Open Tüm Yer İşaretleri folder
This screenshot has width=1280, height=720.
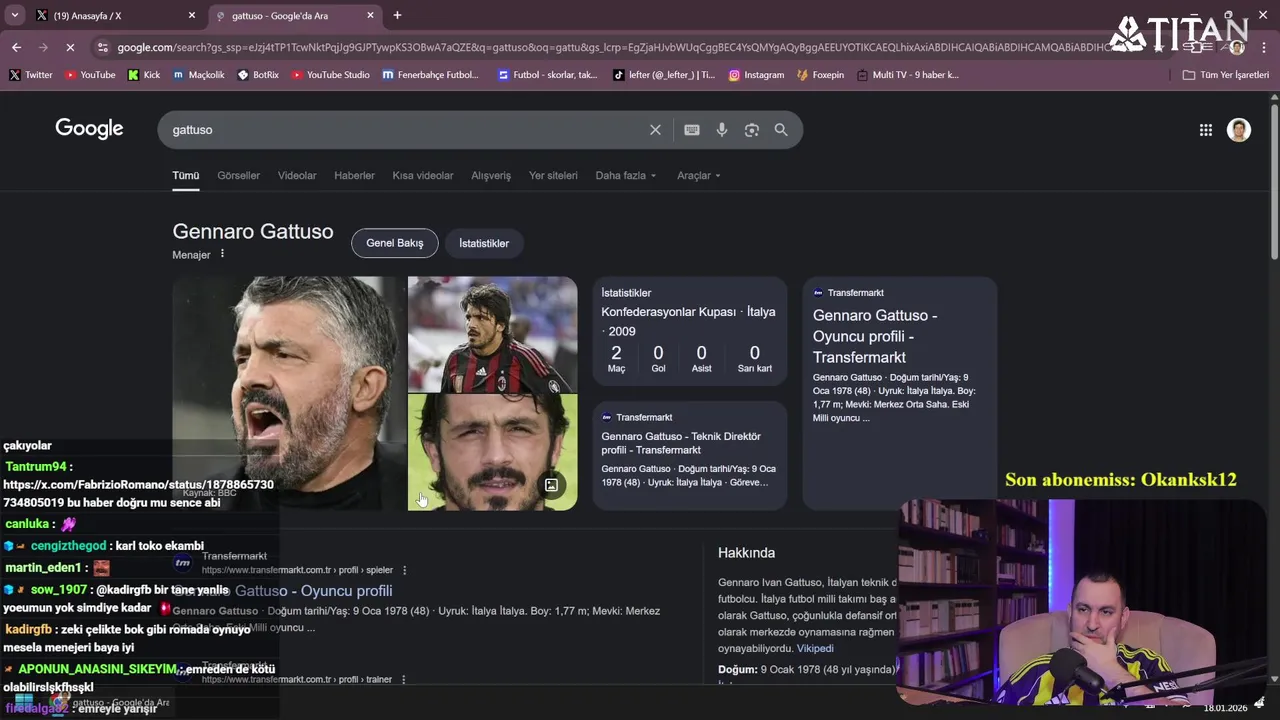click(x=1225, y=75)
